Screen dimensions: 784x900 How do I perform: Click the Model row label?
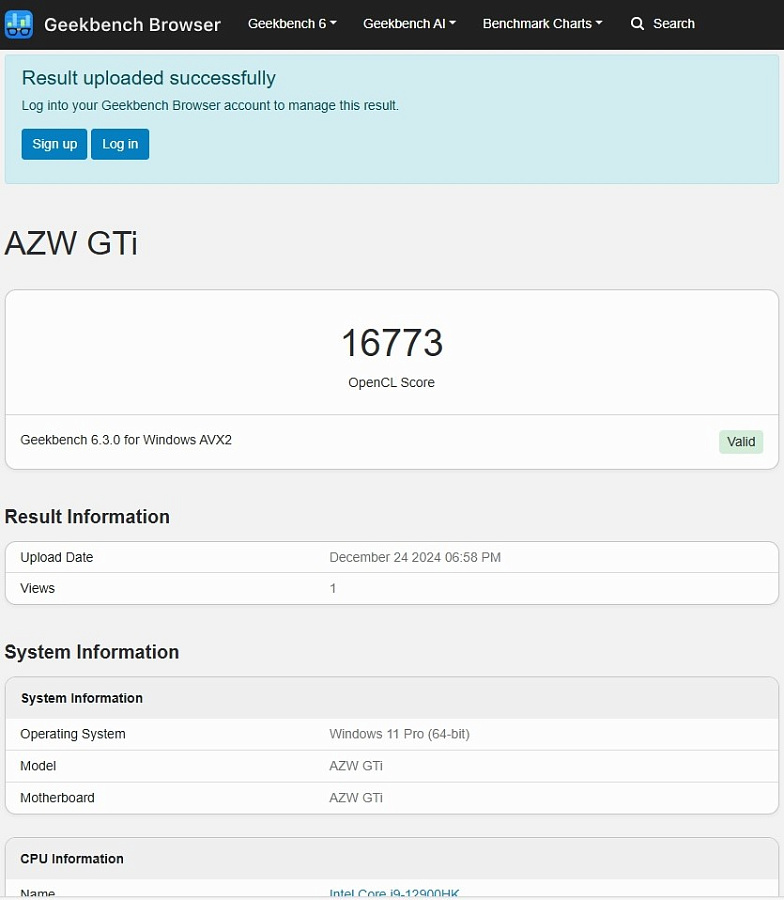[38, 766]
